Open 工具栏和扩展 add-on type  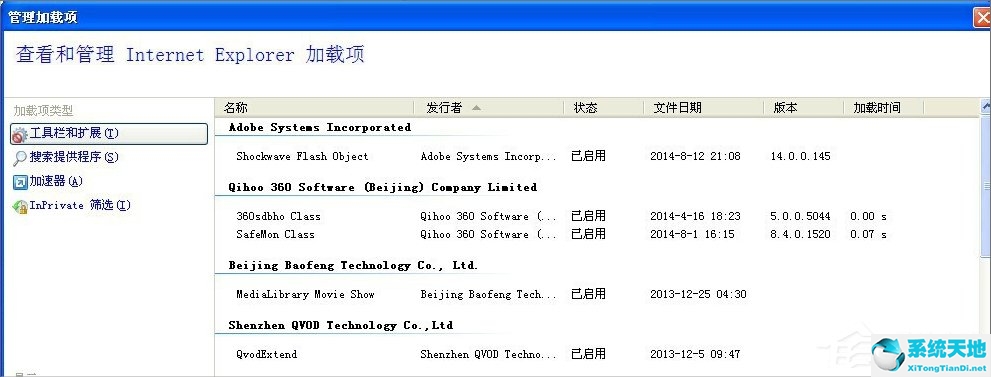pyautogui.click(x=109, y=134)
